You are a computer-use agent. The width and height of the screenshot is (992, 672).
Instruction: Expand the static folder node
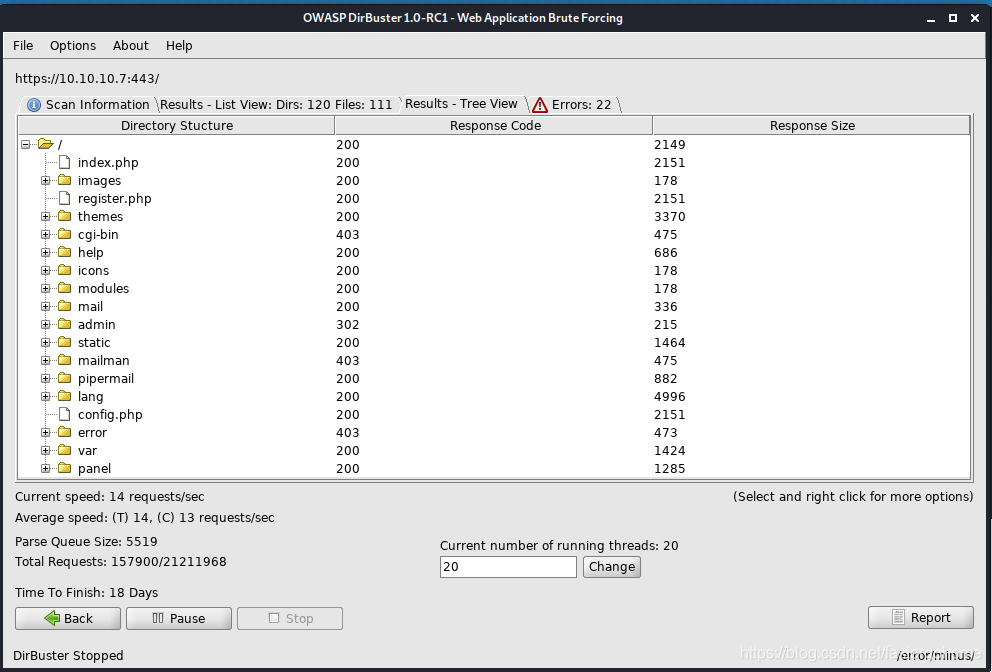click(46, 342)
